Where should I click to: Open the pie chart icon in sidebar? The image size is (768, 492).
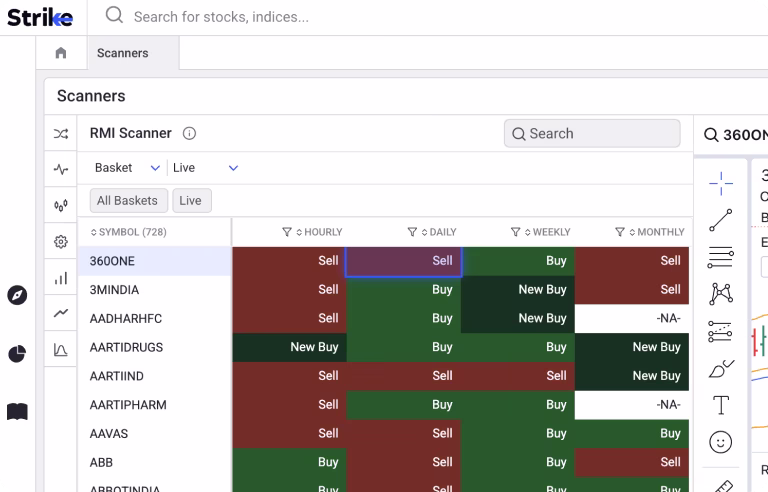tap(17, 354)
